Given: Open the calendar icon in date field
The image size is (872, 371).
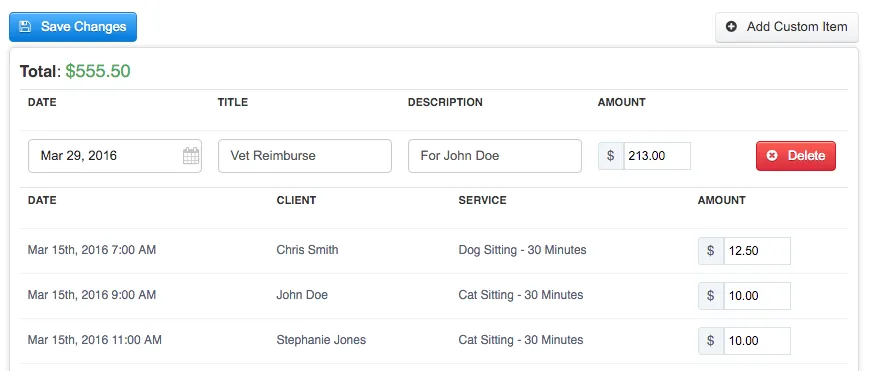Looking at the screenshot, I should coord(191,156).
